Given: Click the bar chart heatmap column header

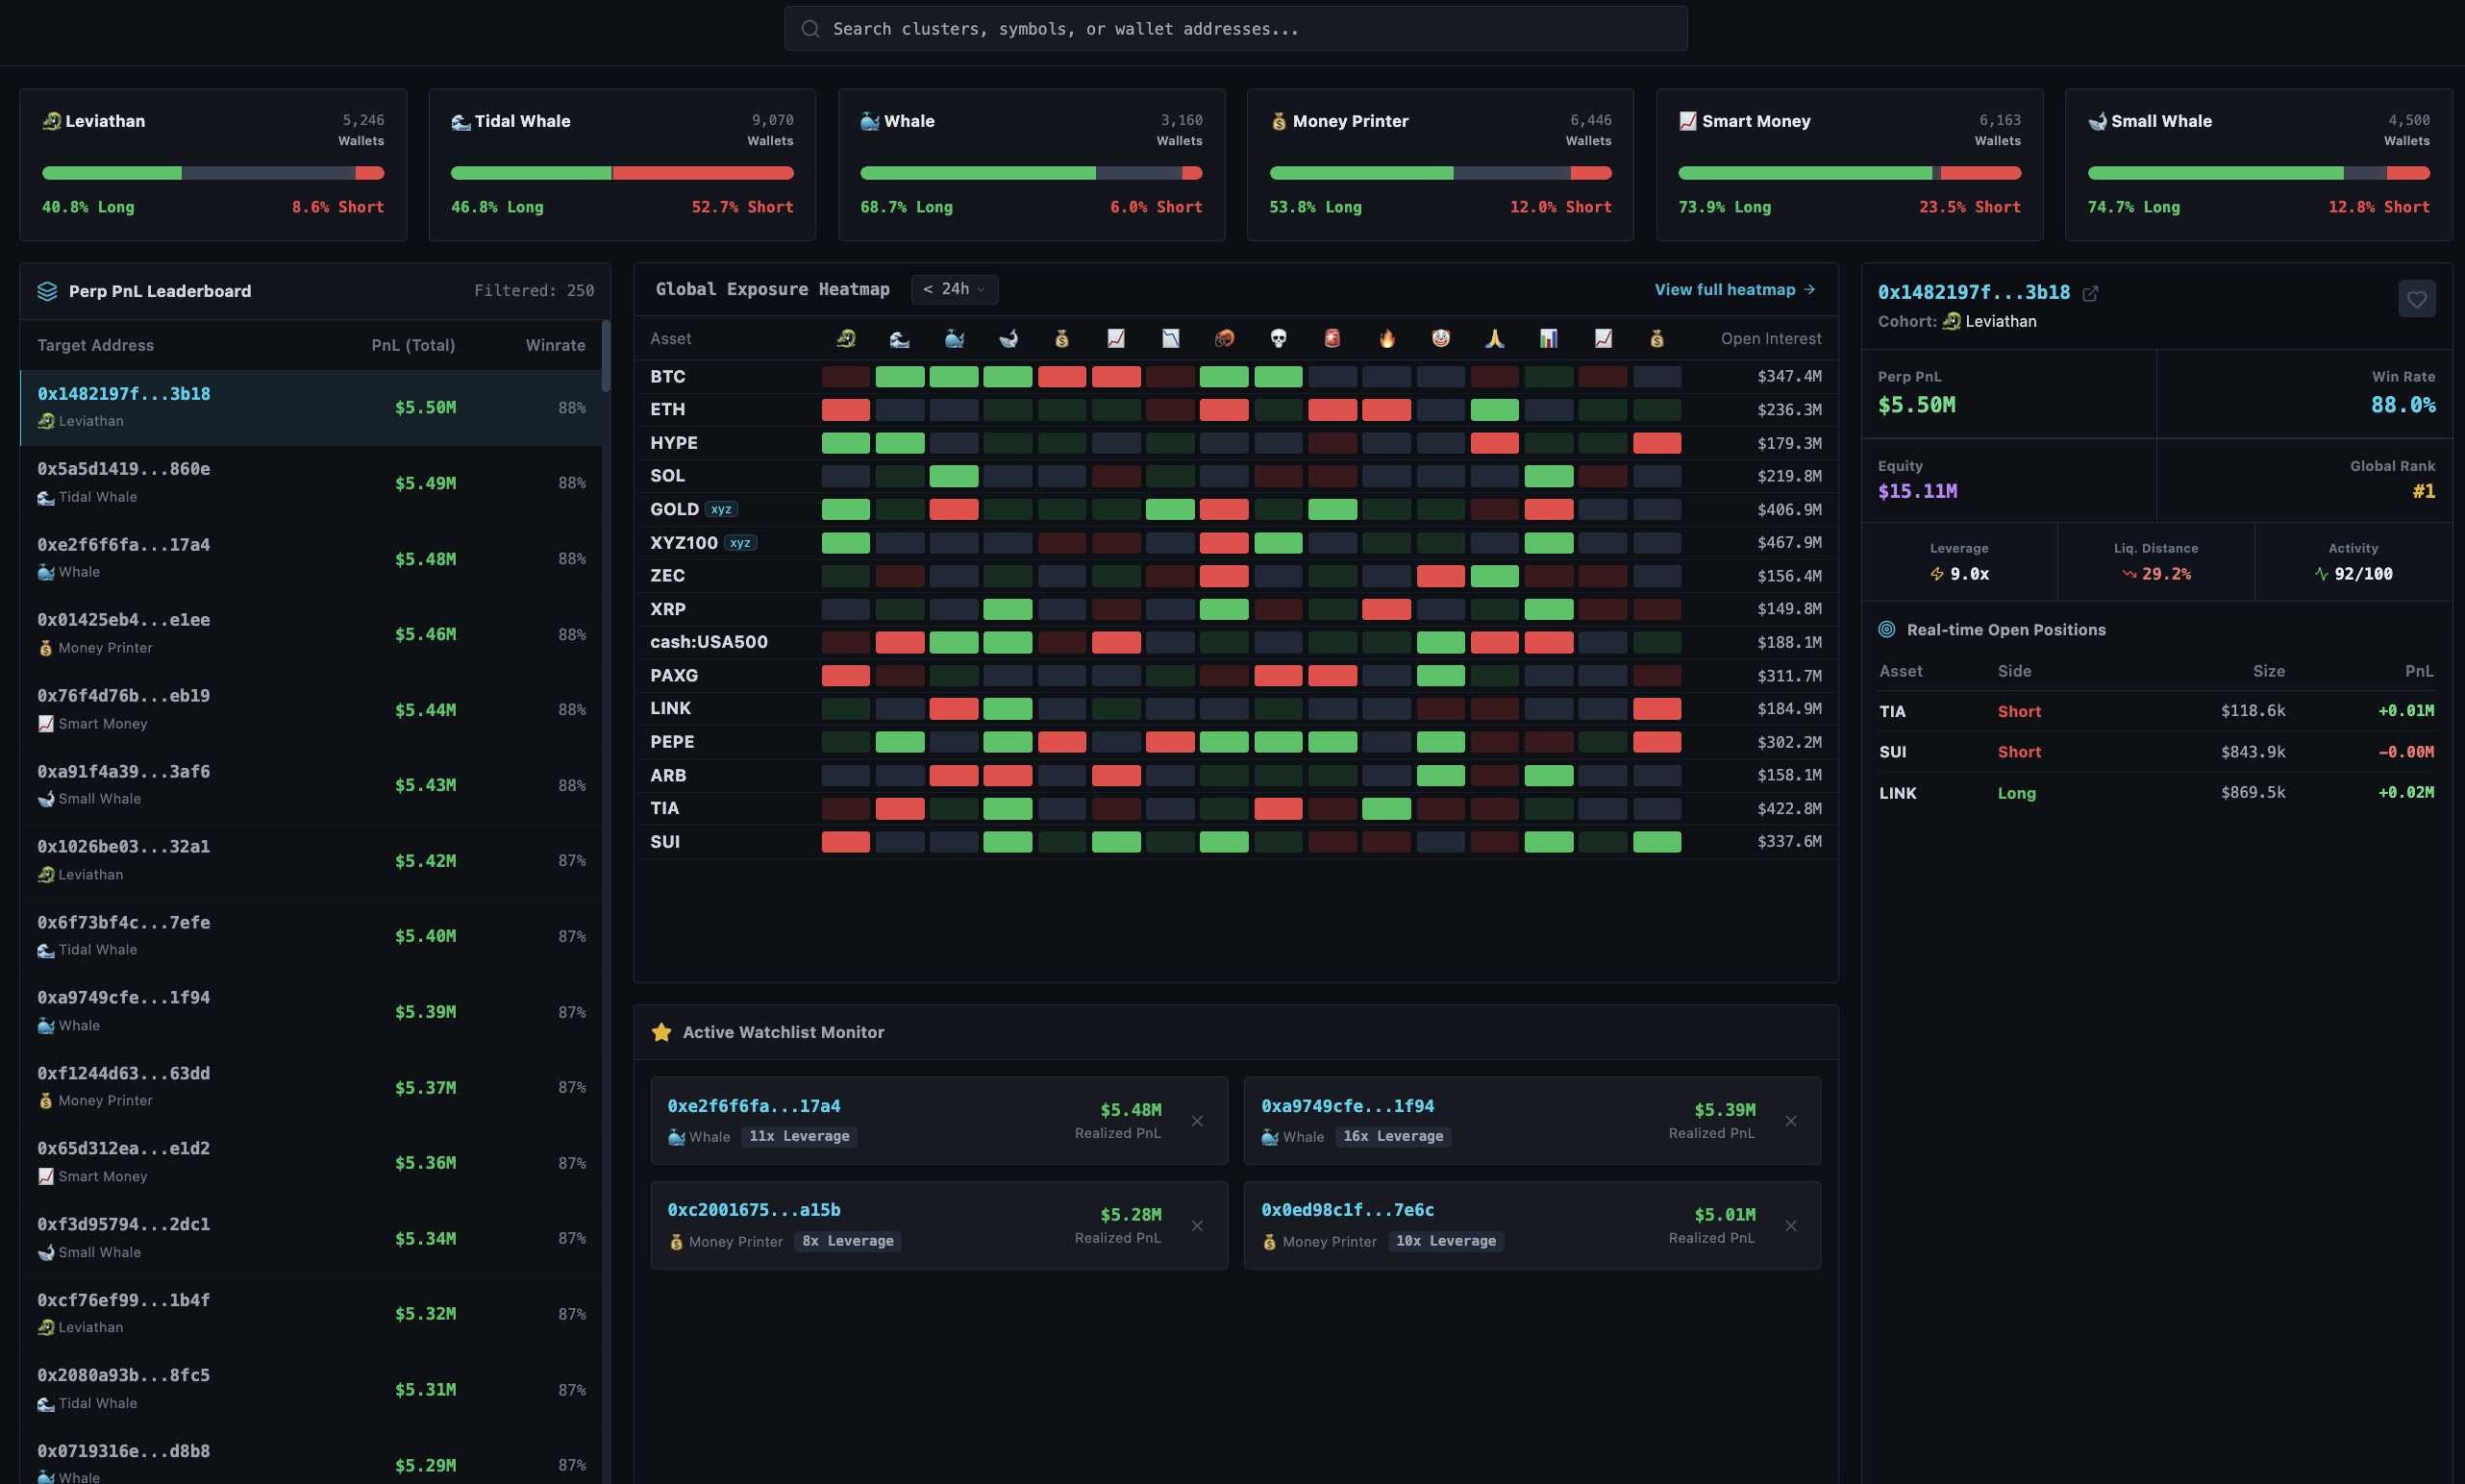Looking at the screenshot, I should click(1548, 339).
